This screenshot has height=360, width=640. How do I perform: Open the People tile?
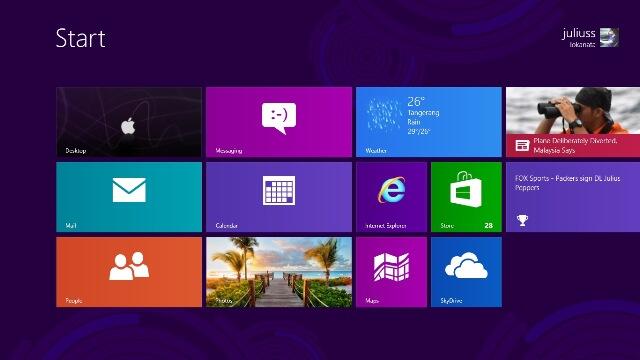129,272
